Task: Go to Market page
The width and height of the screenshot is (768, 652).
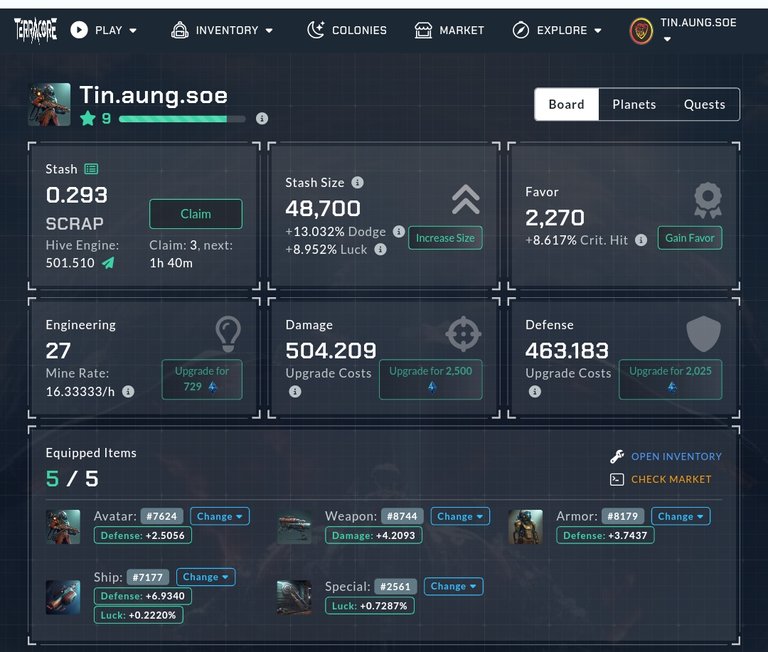Action: tap(449, 30)
